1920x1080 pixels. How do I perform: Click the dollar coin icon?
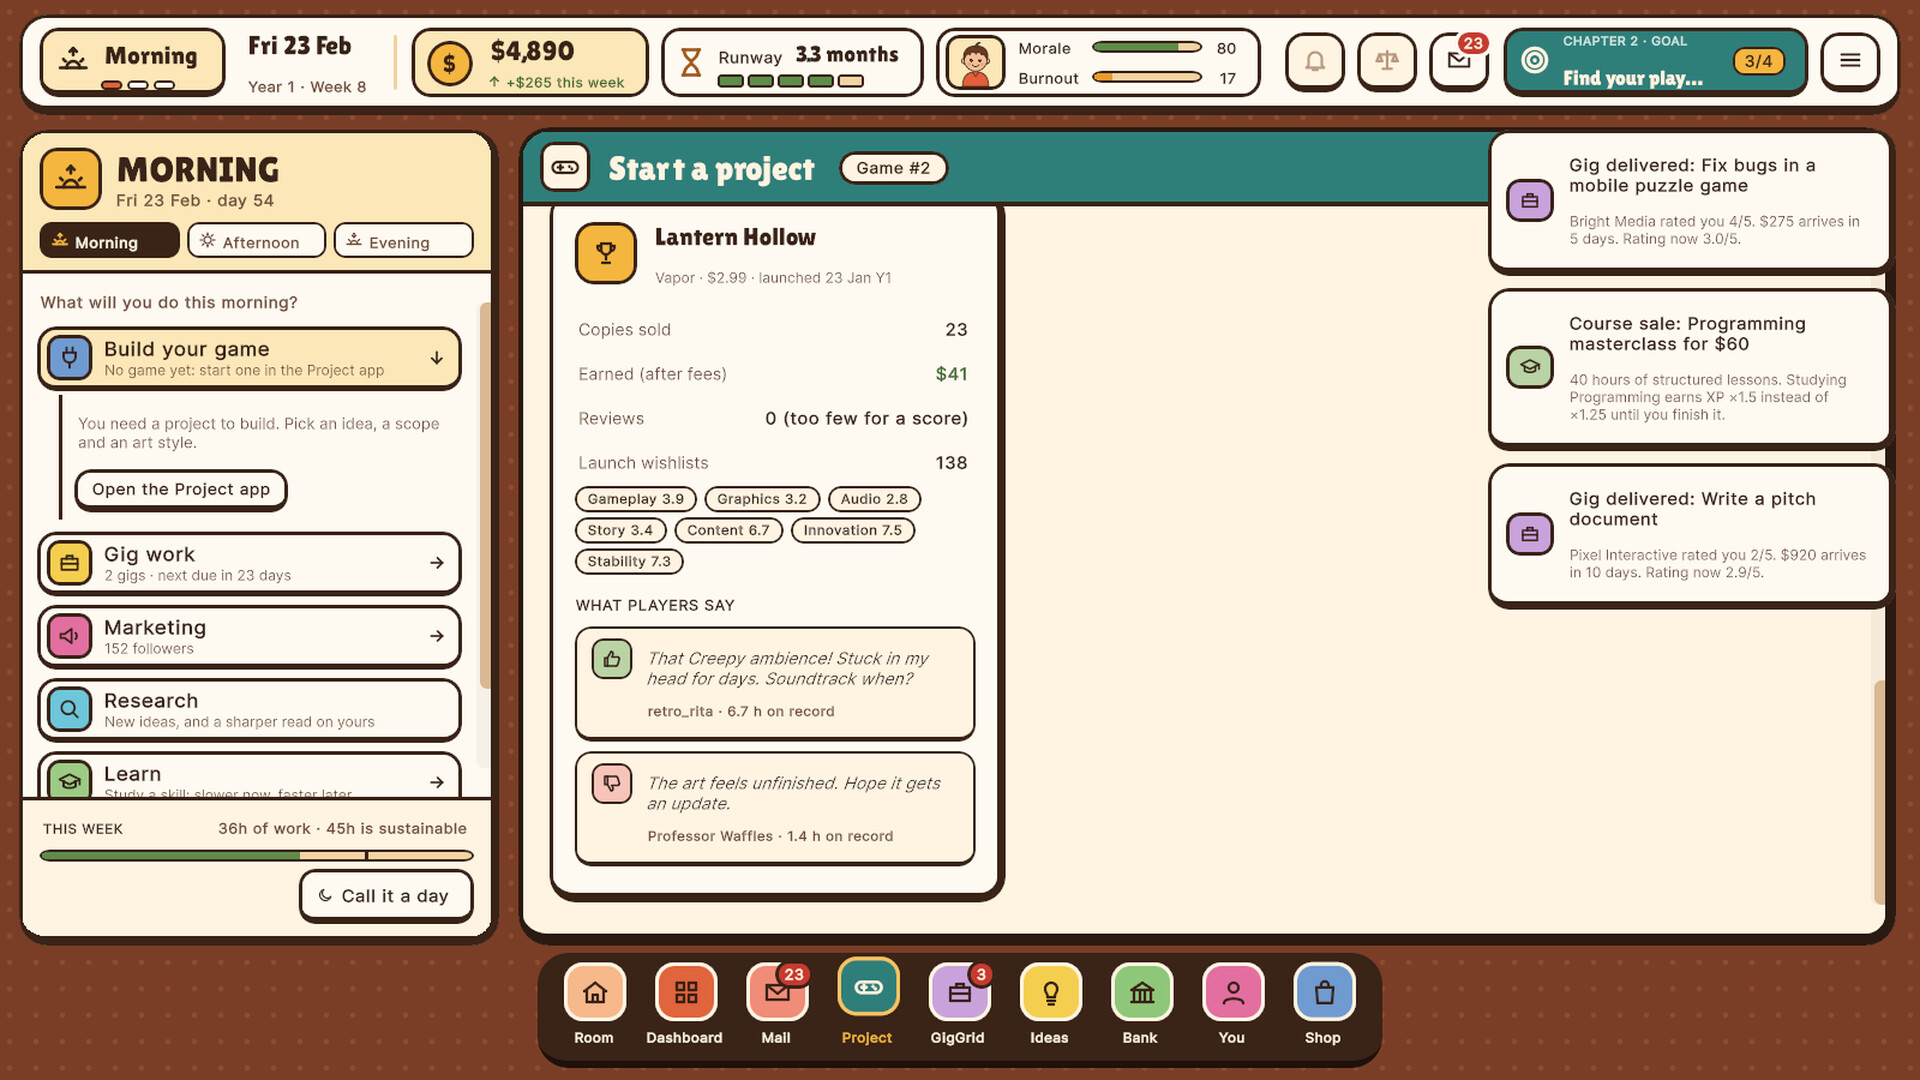pos(449,64)
